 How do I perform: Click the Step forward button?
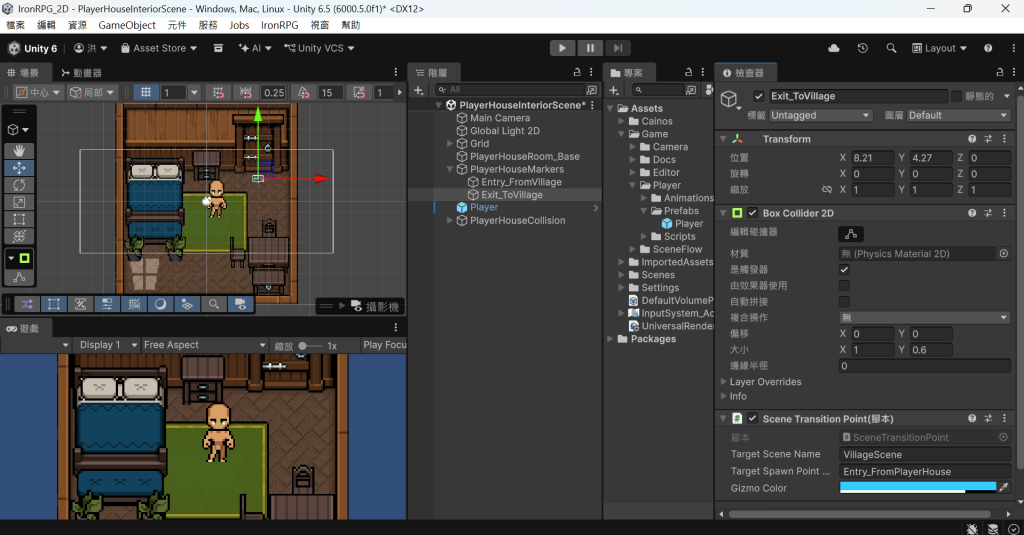click(618, 48)
